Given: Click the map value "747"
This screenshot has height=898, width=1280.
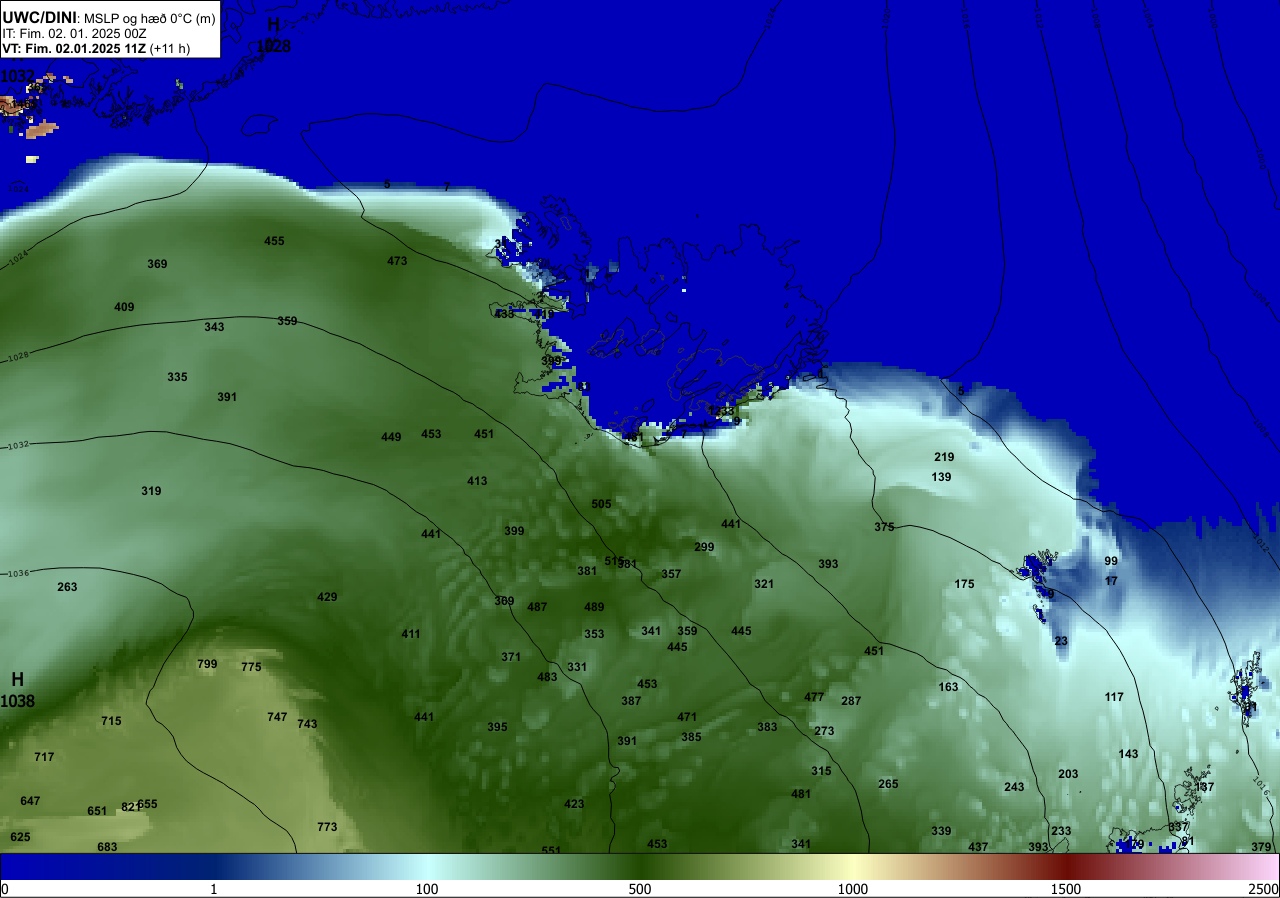Looking at the screenshot, I should pyautogui.click(x=277, y=717).
